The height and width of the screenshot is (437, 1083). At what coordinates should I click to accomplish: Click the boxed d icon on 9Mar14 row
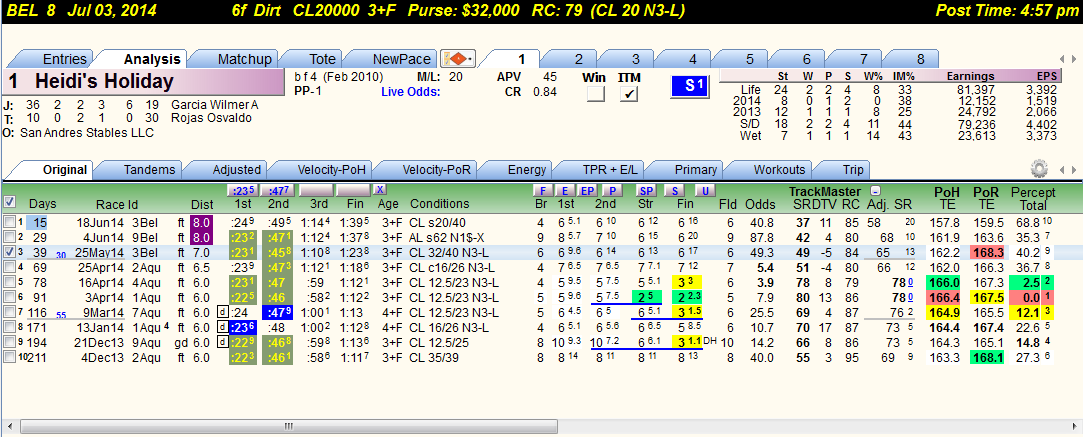point(222,311)
